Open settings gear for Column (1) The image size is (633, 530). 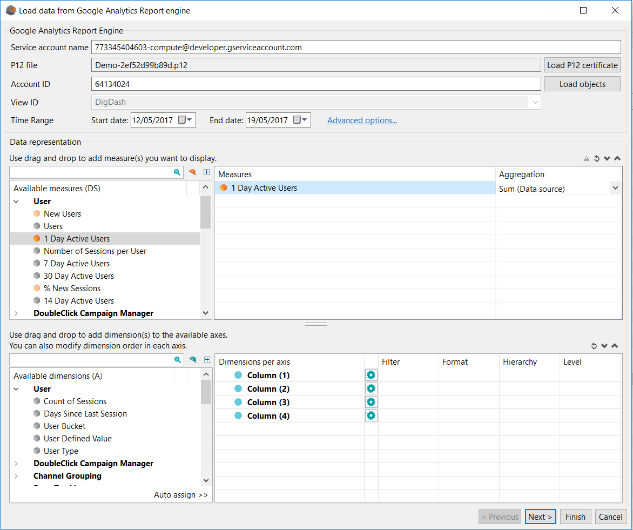371,375
